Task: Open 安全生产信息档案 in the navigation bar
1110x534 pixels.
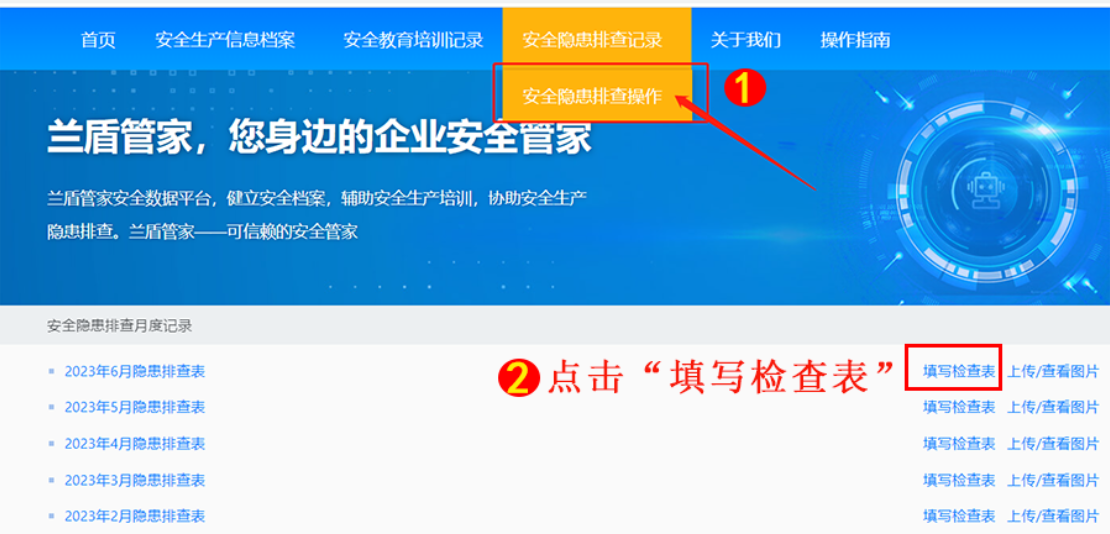Action: click(225, 40)
